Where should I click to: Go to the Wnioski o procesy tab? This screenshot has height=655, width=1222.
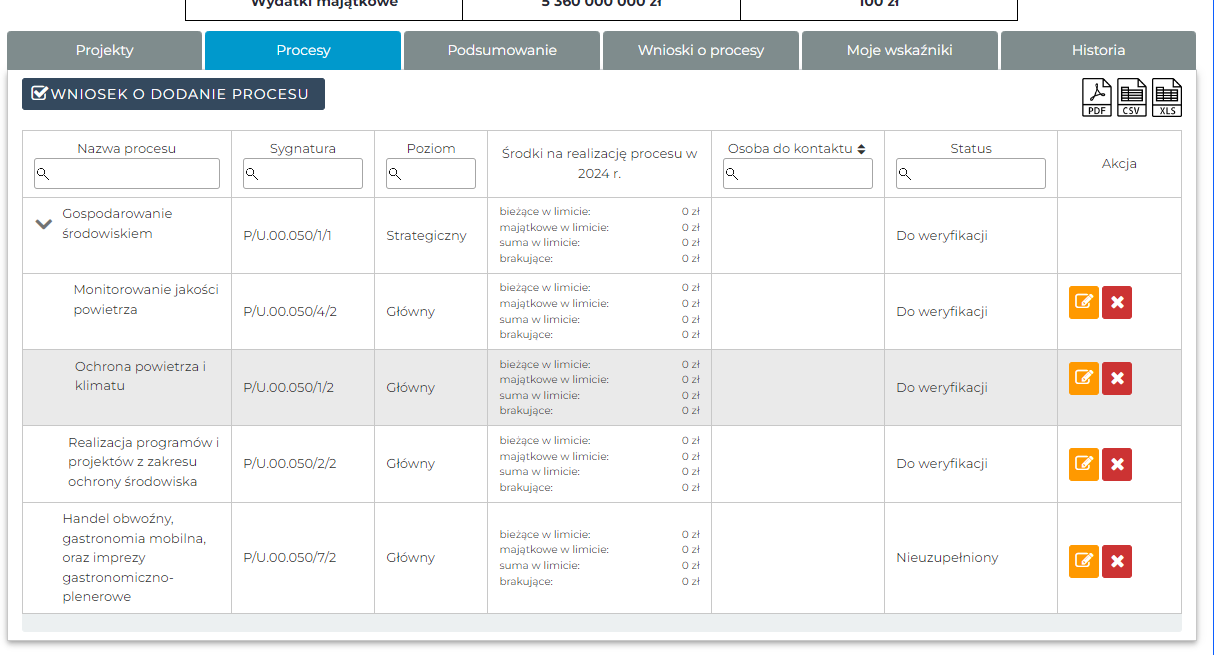700,50
